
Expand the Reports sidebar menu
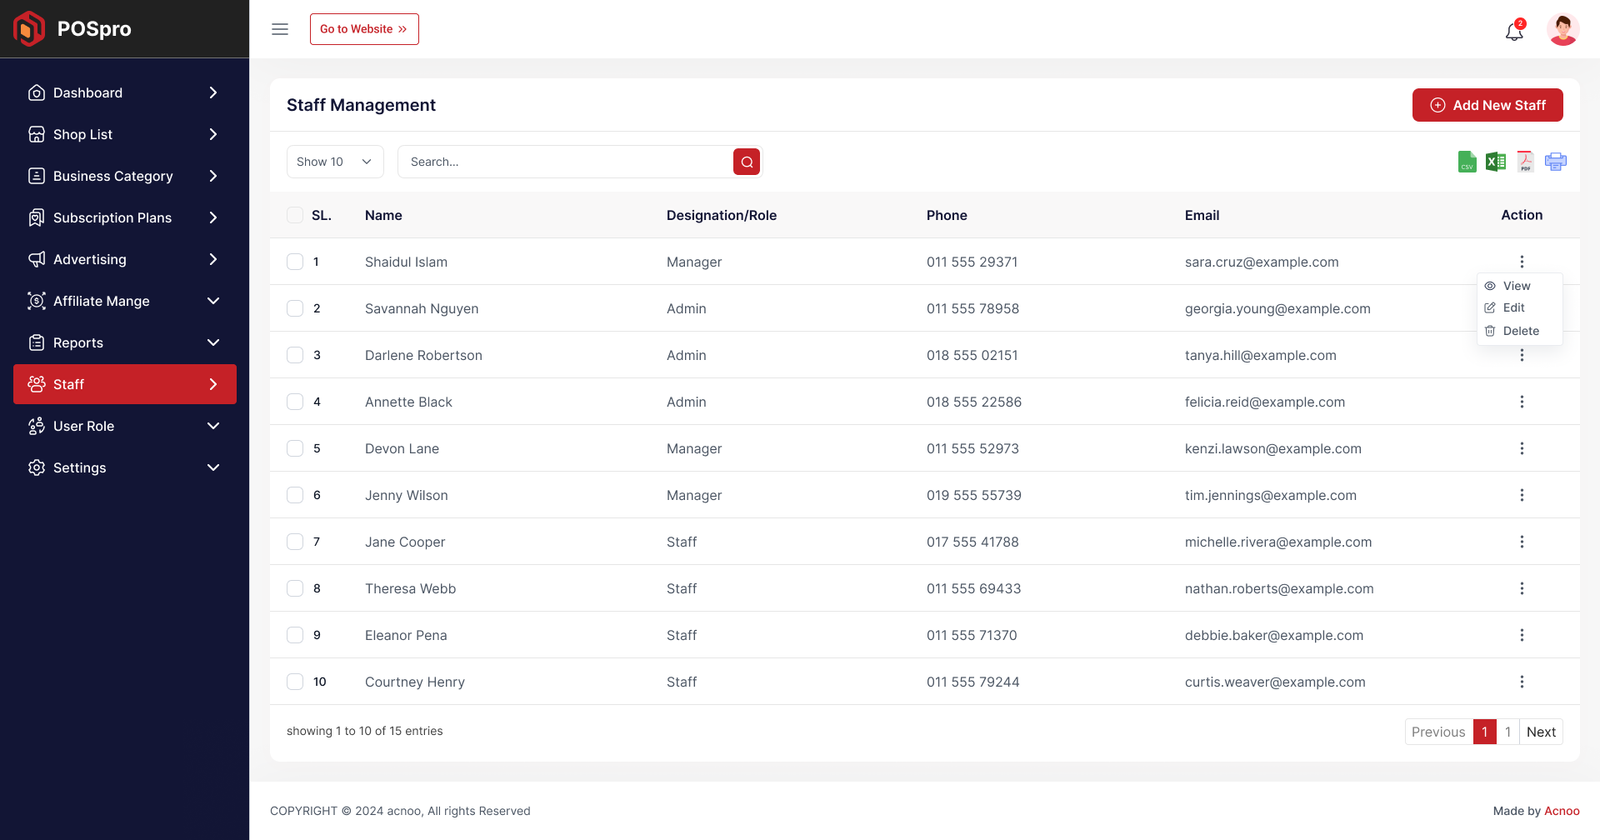tap(124, 343)
